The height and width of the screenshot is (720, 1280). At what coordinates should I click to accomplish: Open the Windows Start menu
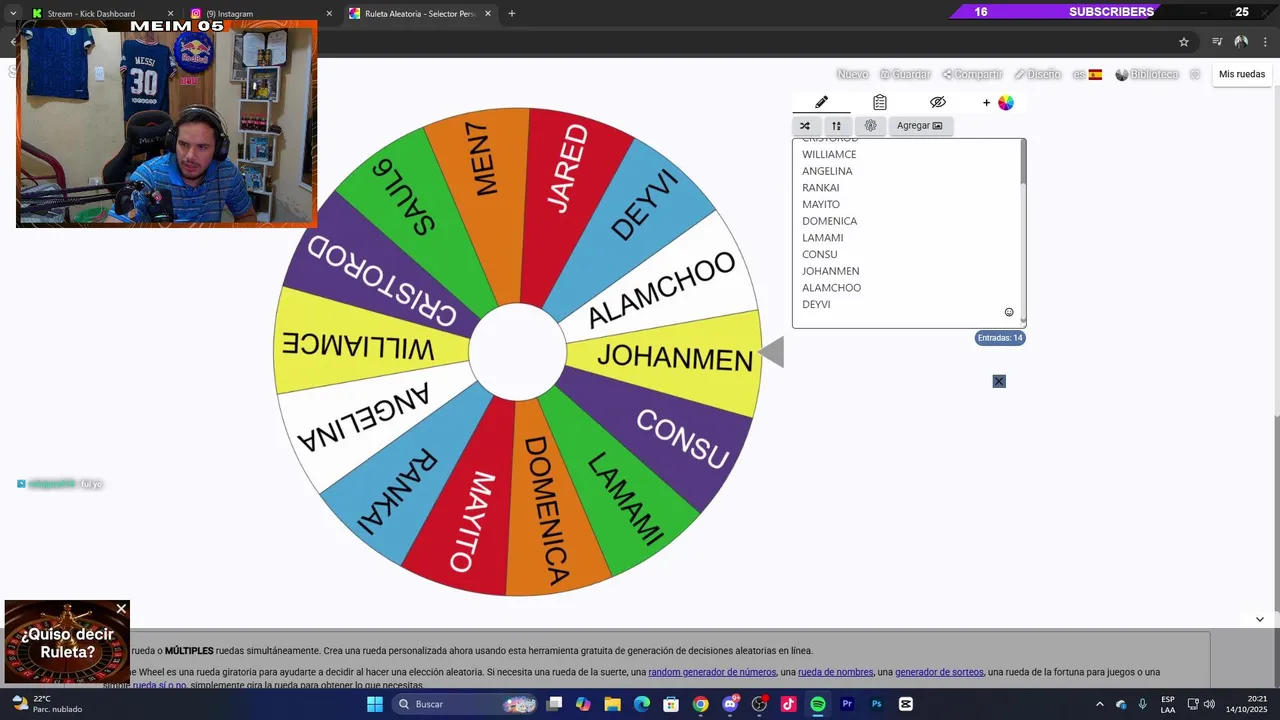pos(375,704)
